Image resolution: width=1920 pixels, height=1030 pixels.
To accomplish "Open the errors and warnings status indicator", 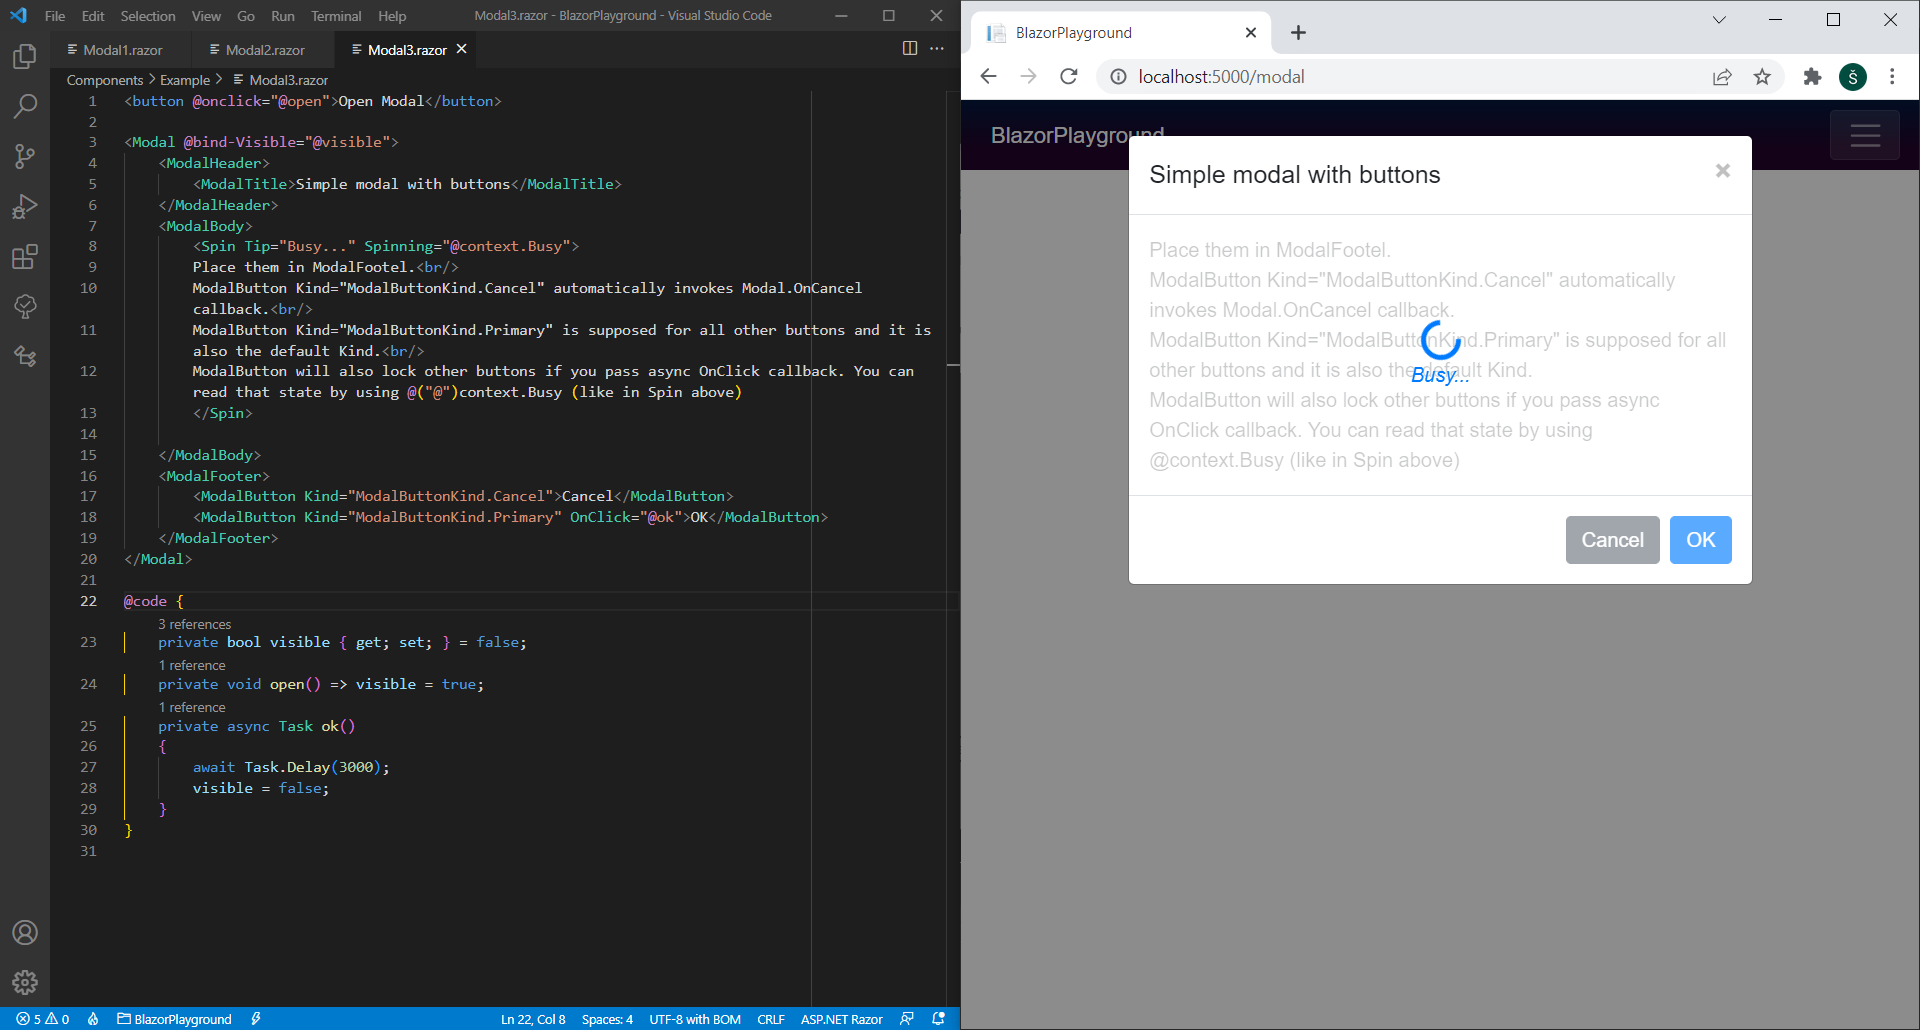I will [43, 1019].
